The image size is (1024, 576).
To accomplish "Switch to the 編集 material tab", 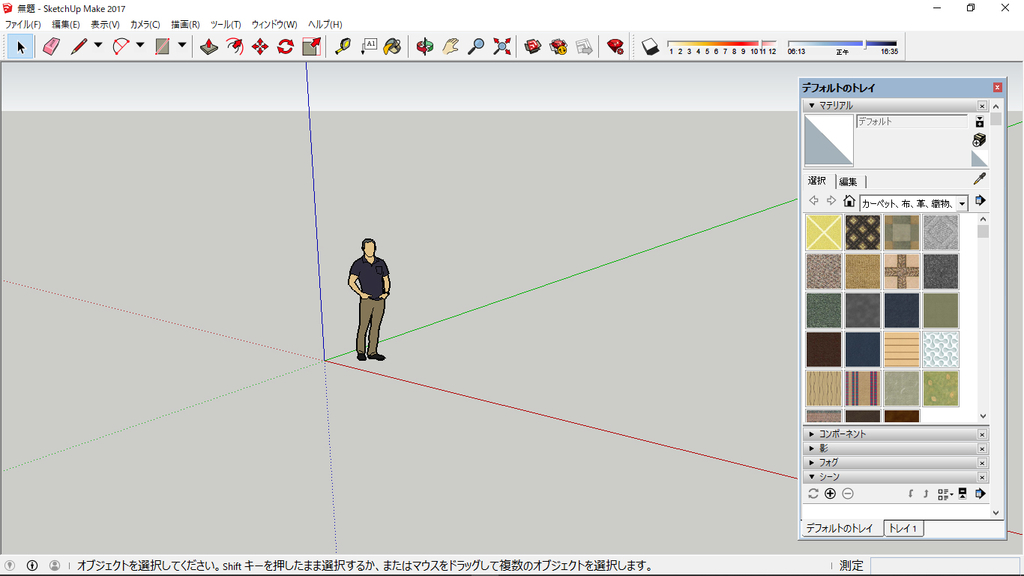I will (848, 182).
